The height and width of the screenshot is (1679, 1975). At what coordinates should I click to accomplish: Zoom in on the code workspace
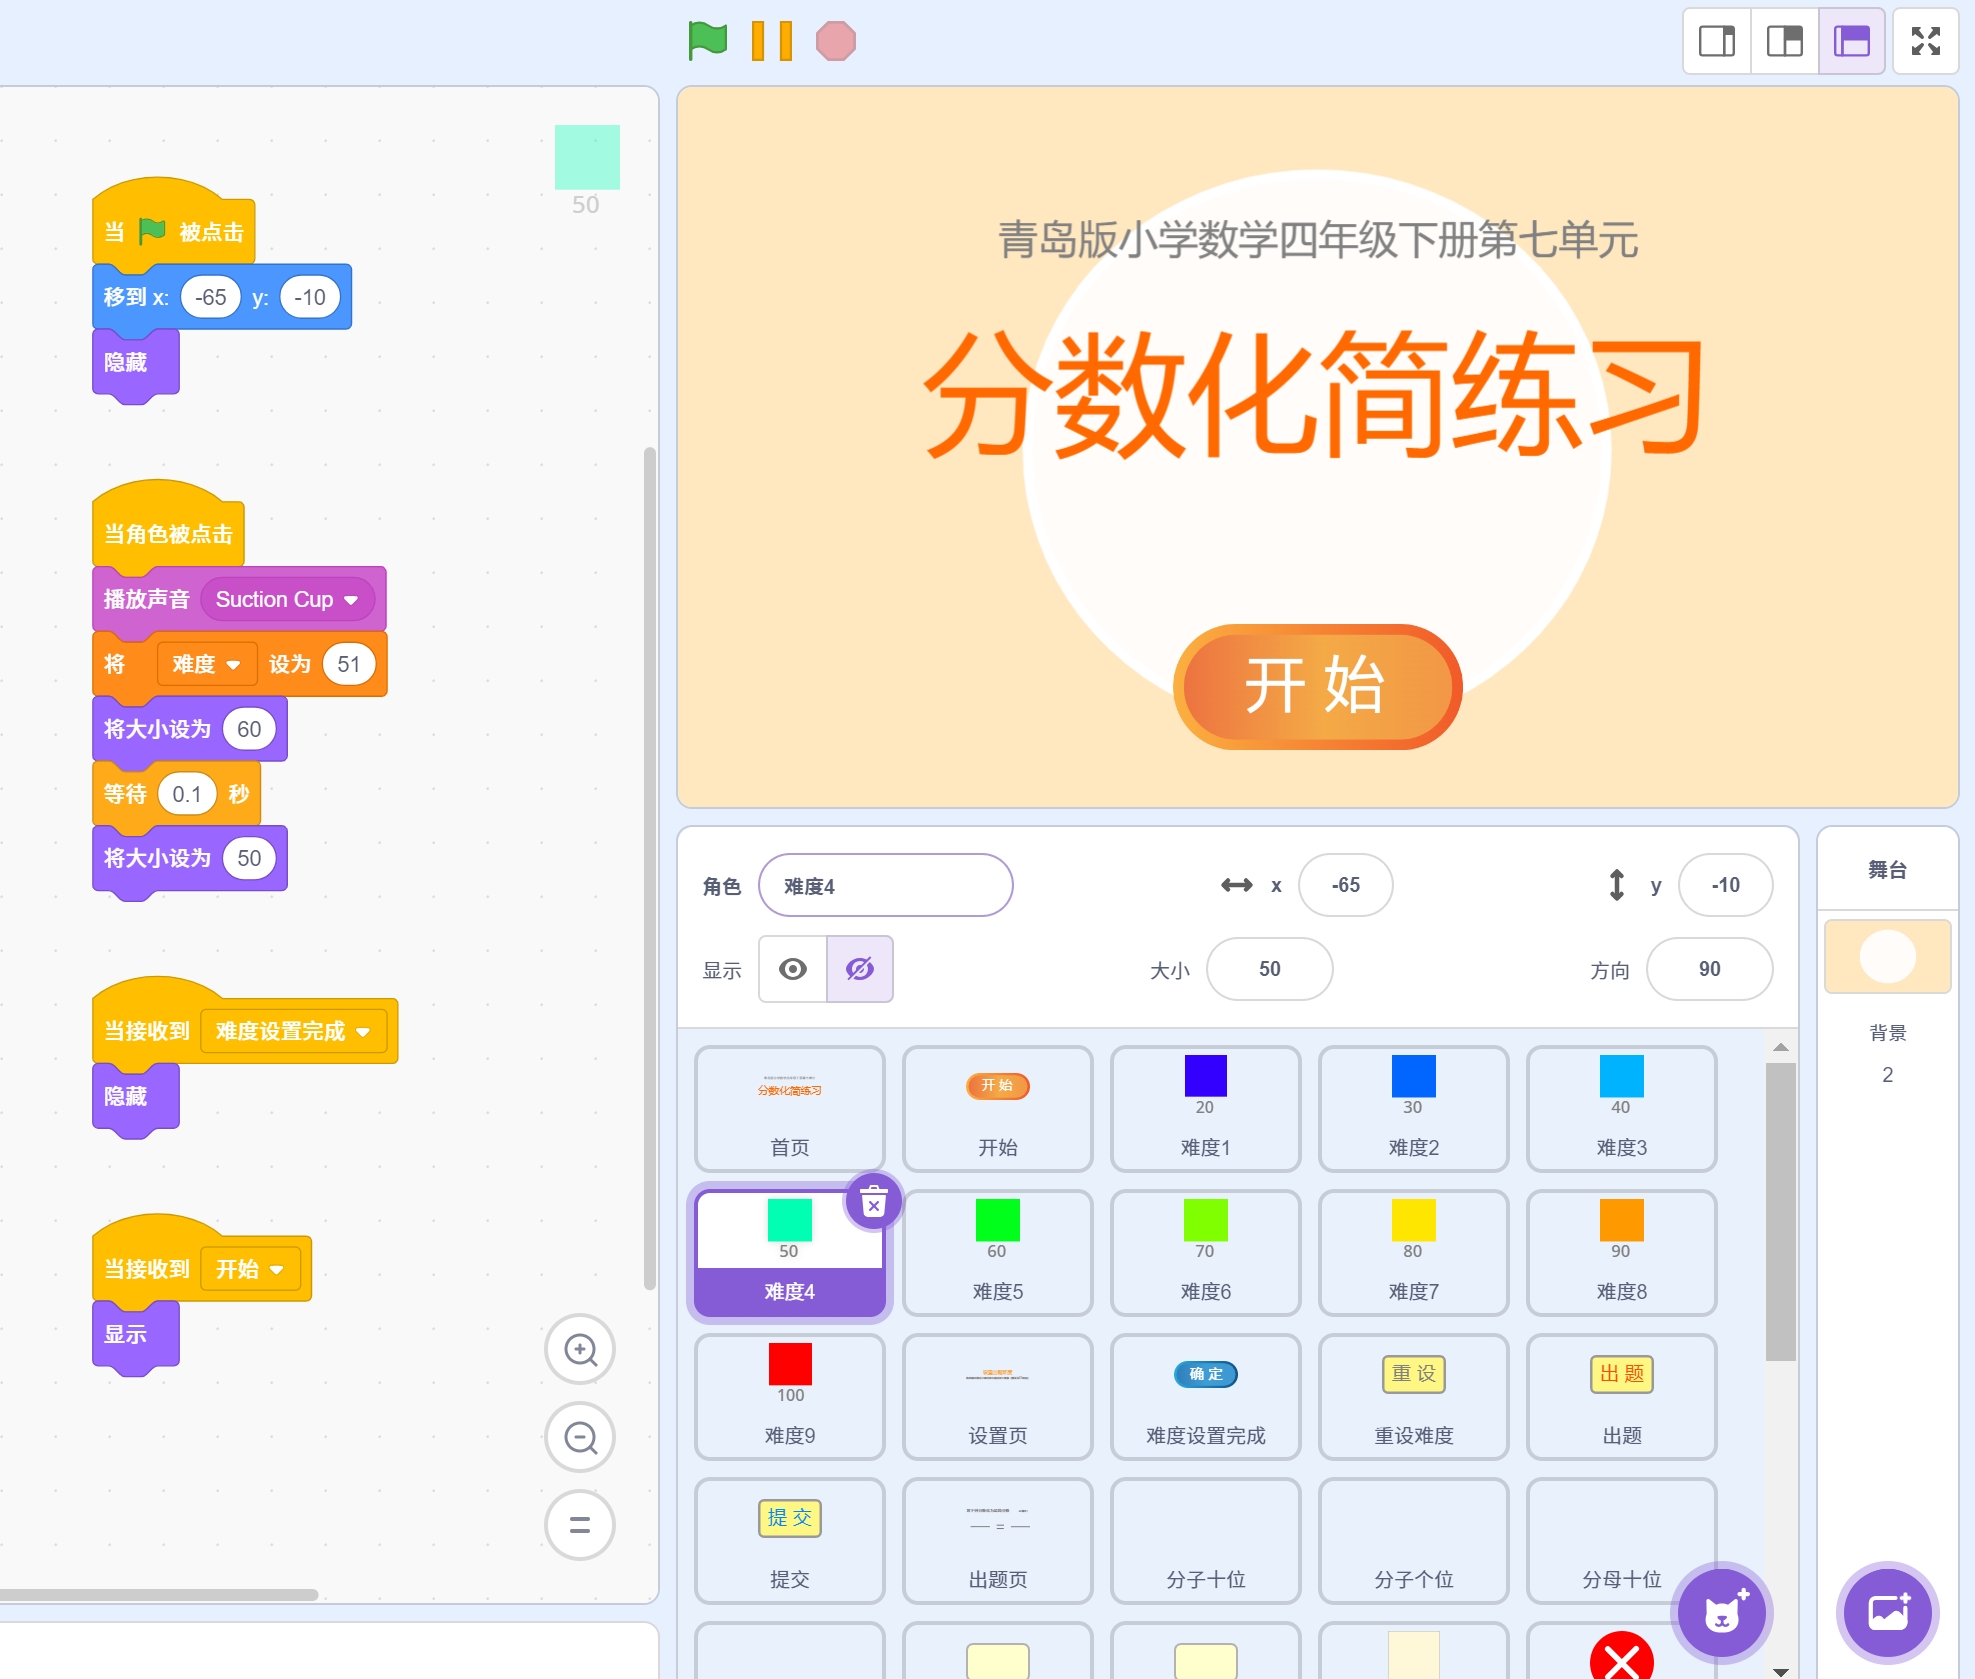pos(580,1350)
